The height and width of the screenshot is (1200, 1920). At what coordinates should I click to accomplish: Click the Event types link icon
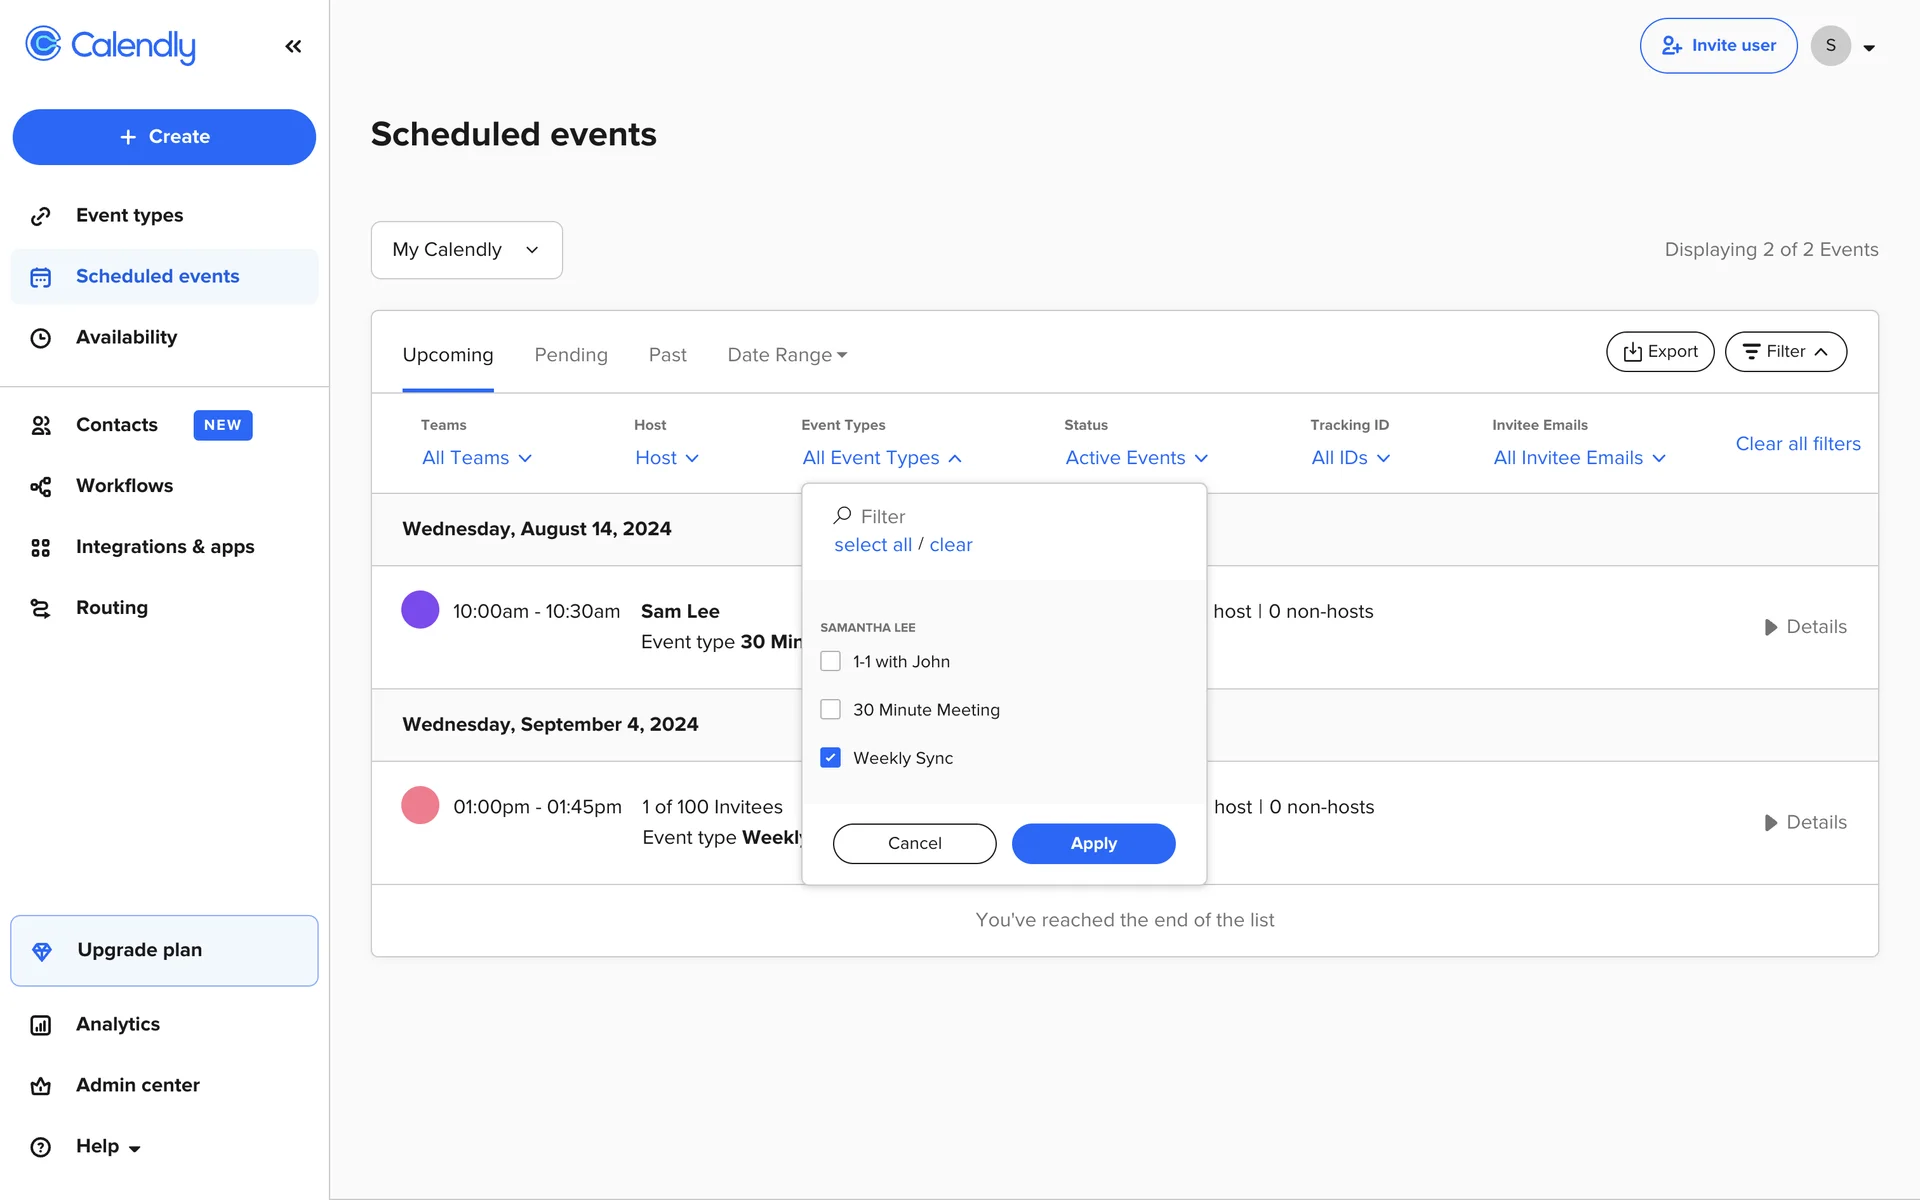(x=41, y=216)
